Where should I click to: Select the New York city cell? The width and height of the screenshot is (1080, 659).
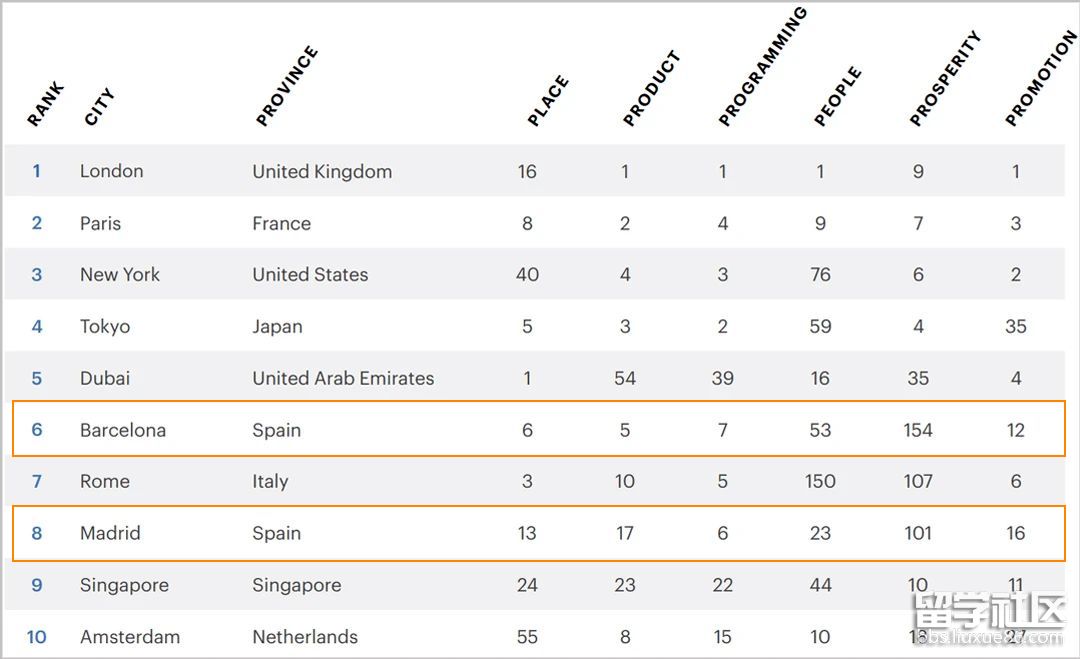tap(120, 275)
